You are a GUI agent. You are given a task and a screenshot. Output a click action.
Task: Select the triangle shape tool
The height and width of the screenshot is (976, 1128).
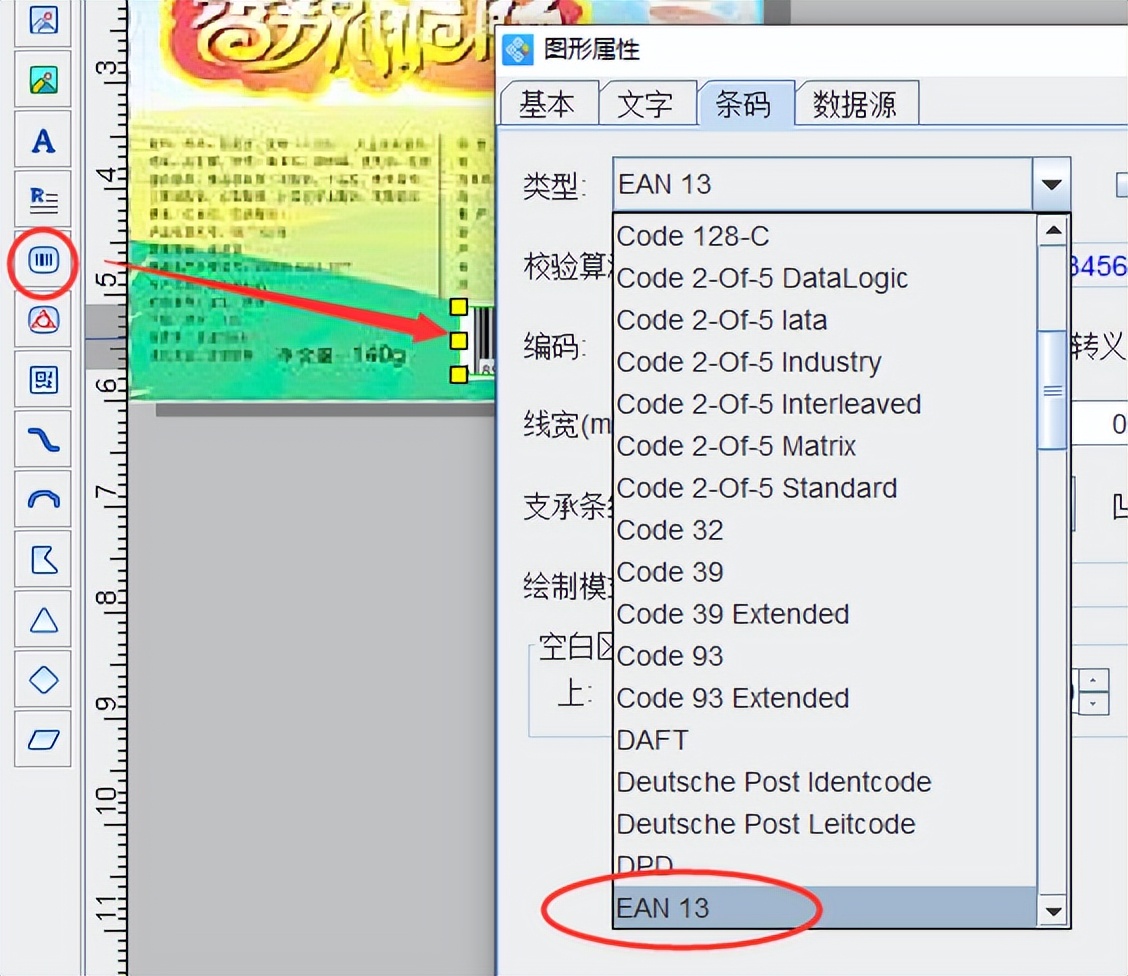click(x=43, y=619)
